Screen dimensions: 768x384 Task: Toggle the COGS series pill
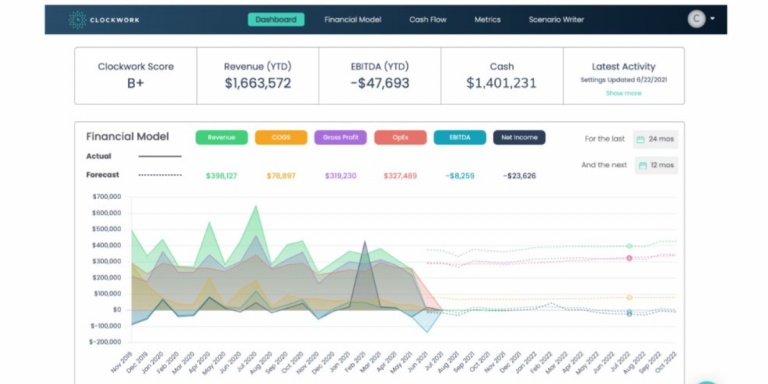pyautogui.click(x=281, y=138)
